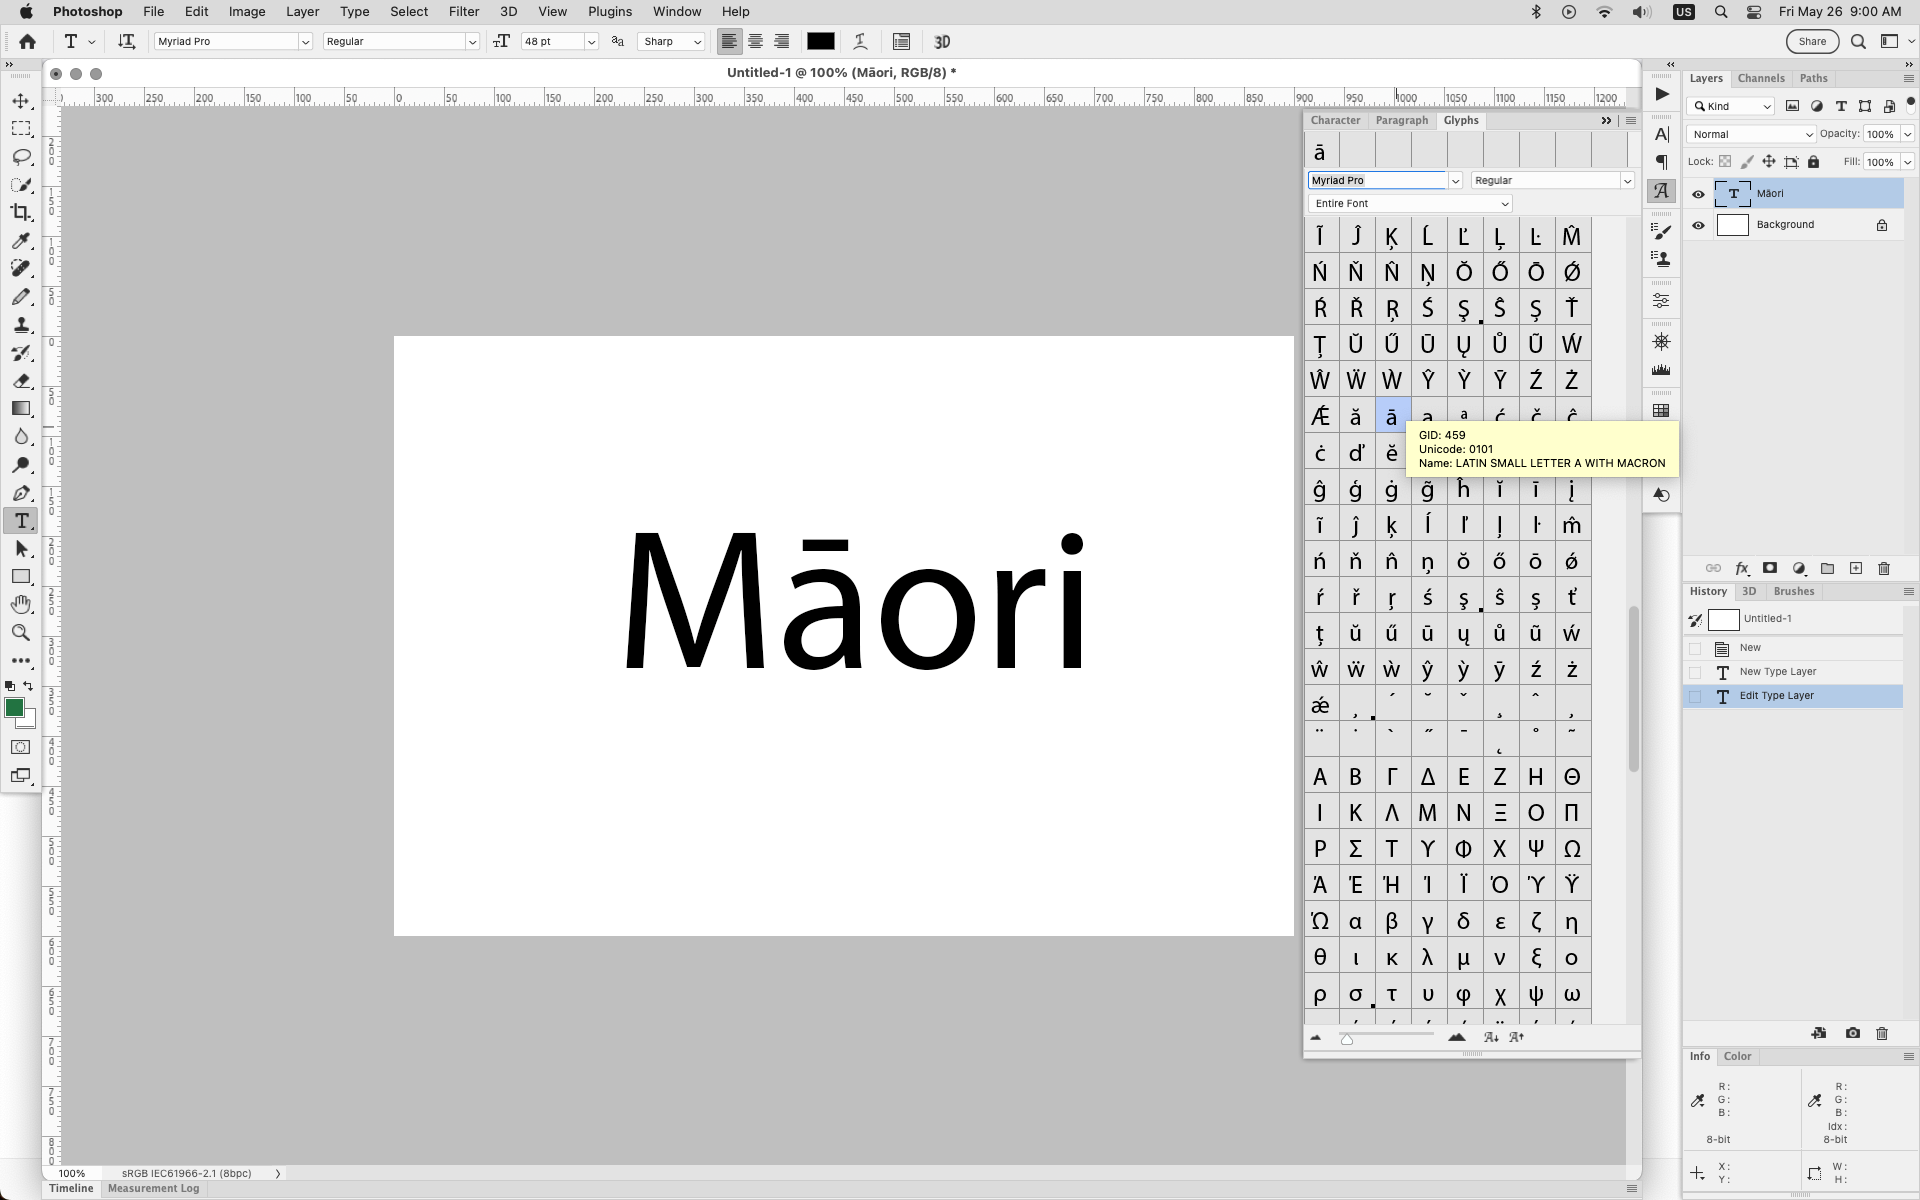Hide the Māori text layer
1920x1200 pixels.
click(1698, 194)
